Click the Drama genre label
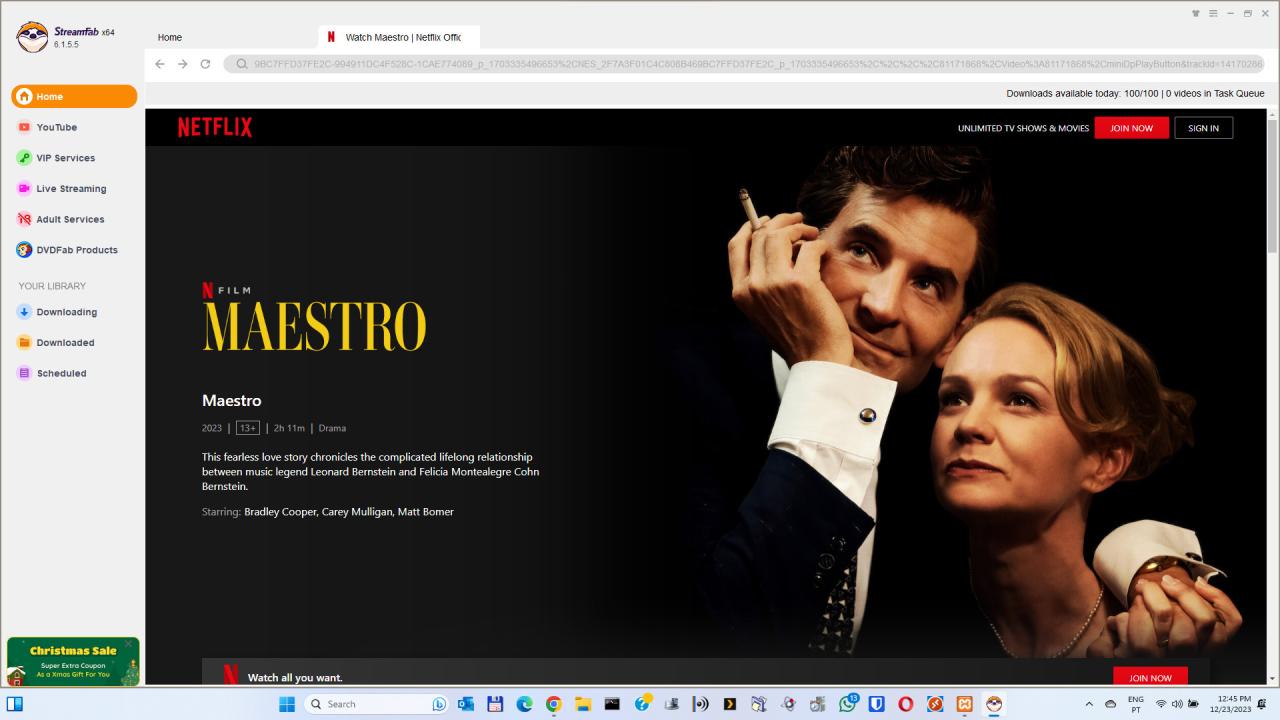1280x720 pixels. (332, 428)
